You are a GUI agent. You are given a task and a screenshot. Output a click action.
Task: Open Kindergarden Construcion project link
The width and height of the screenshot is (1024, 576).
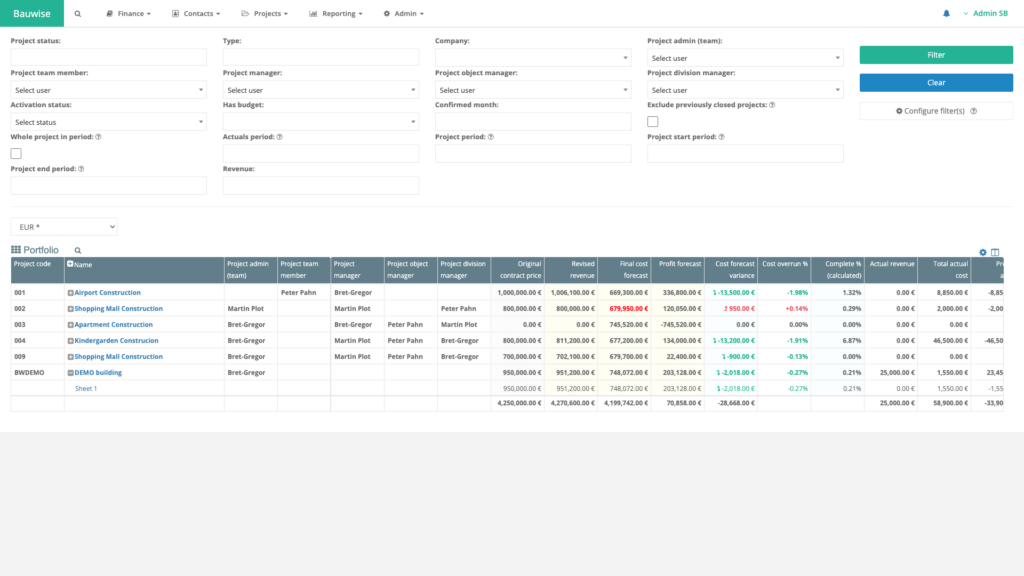coord(116,341)
